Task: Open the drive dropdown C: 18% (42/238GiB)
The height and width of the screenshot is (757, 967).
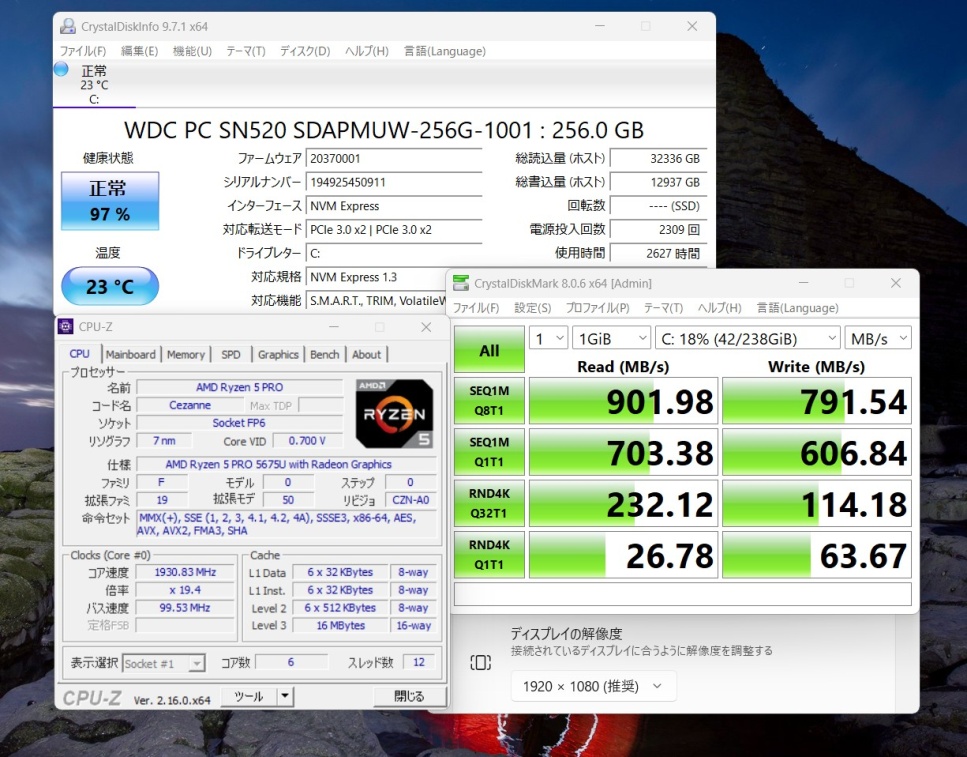Action: (x=747, y=338)
